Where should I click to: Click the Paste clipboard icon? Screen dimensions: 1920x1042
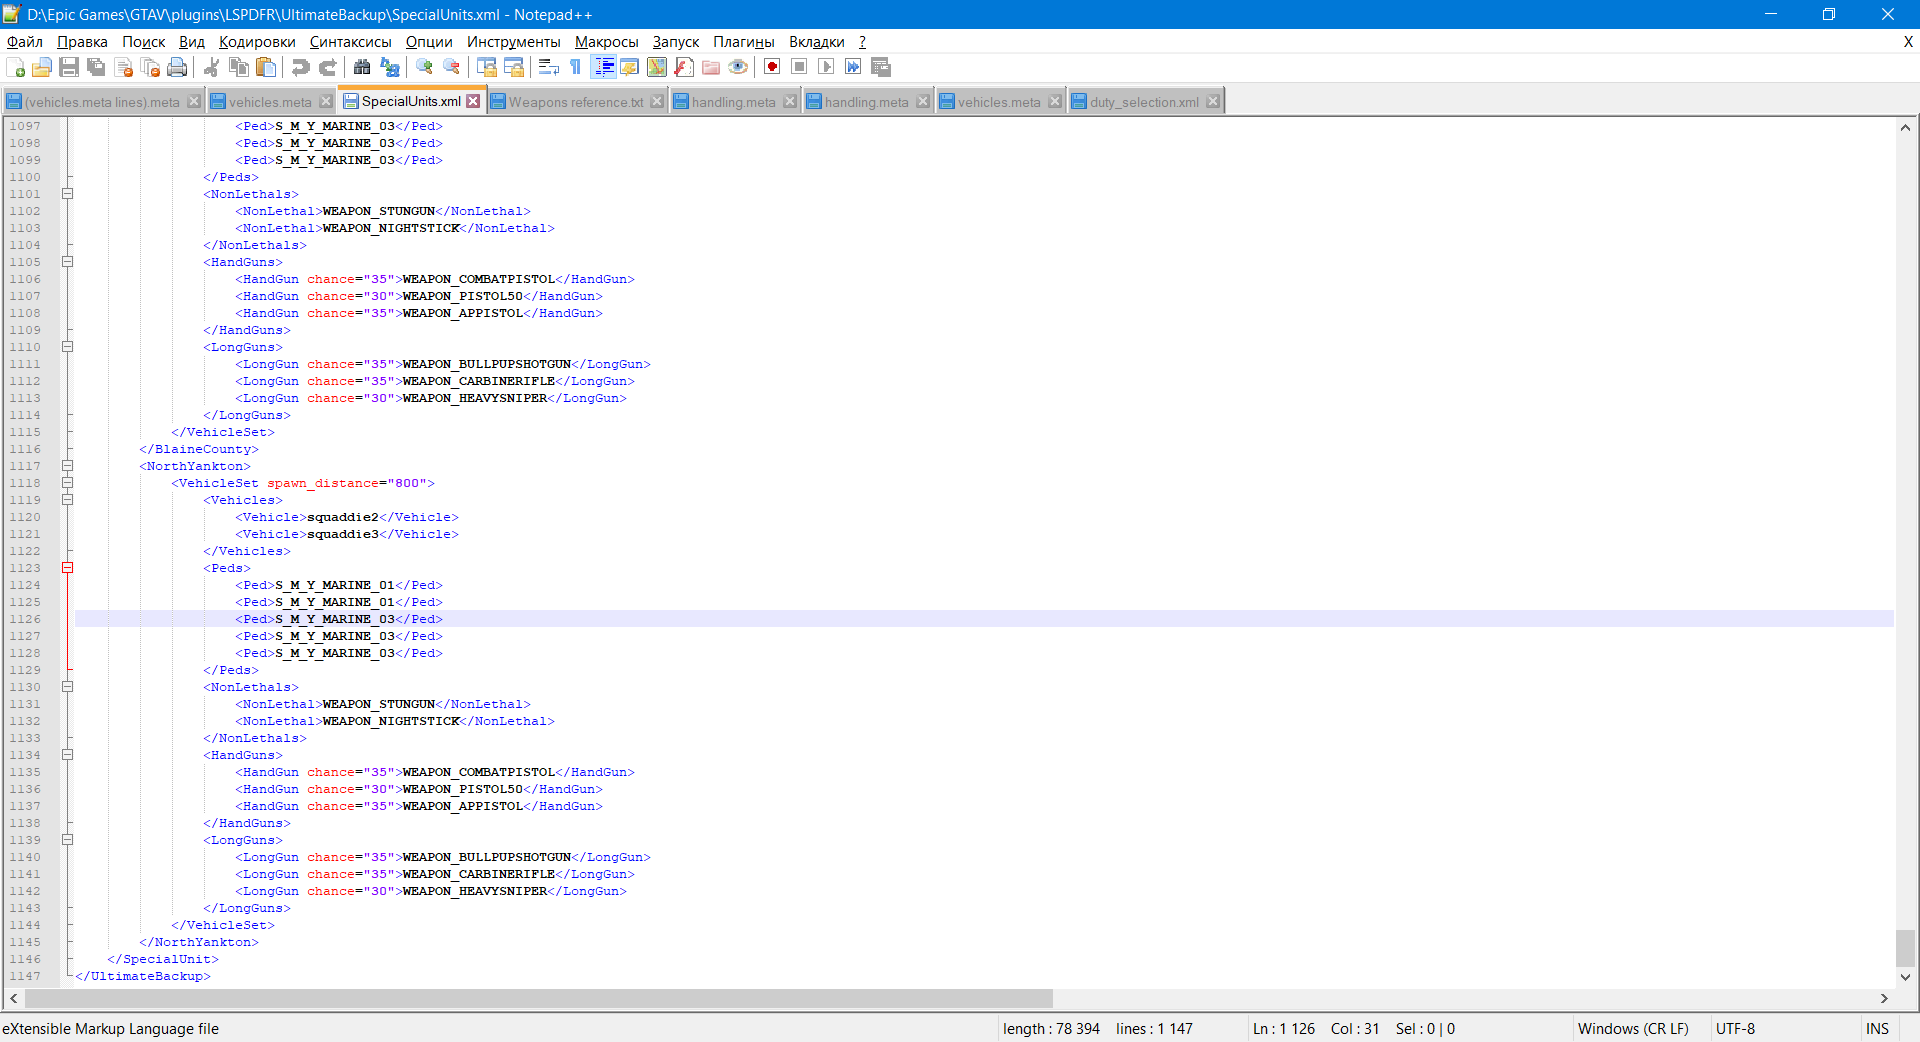pos(266,67)
